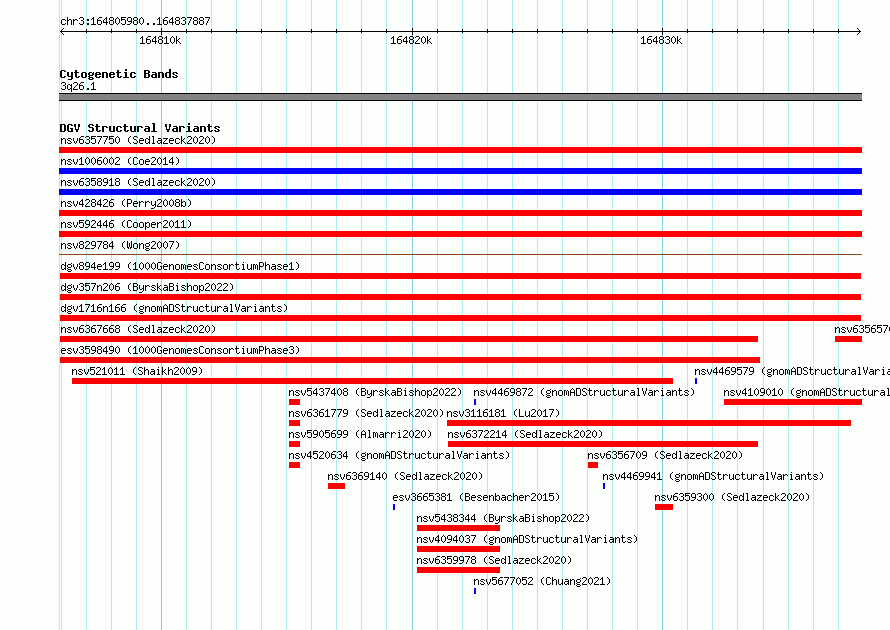Click the nsv6359978 (Sedlazeck2020) label
890x630 pixels.
(x=494, y=560)
